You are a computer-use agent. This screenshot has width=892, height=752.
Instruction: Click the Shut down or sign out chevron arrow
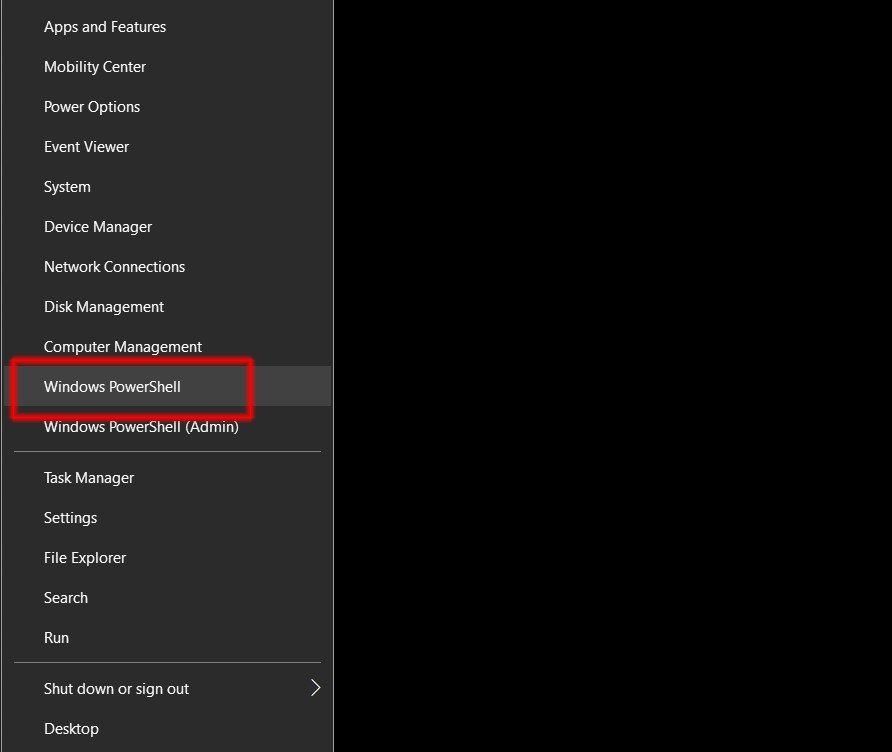(315, 688)
